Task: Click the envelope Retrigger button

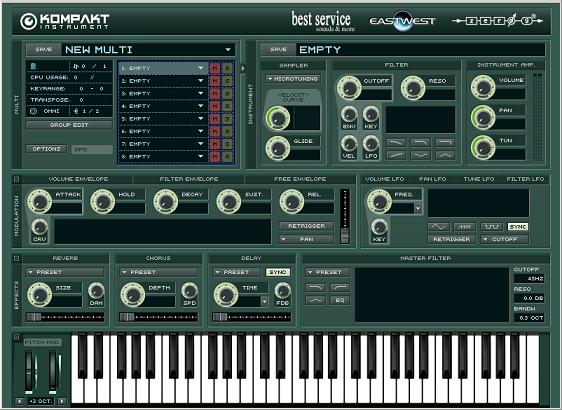Action: click(x=306, y=226)
